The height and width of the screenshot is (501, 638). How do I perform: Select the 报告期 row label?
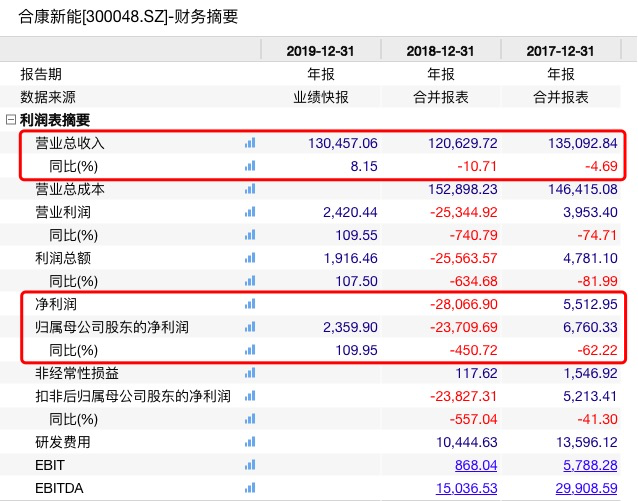pyautogui.click(x=41, y=74)
